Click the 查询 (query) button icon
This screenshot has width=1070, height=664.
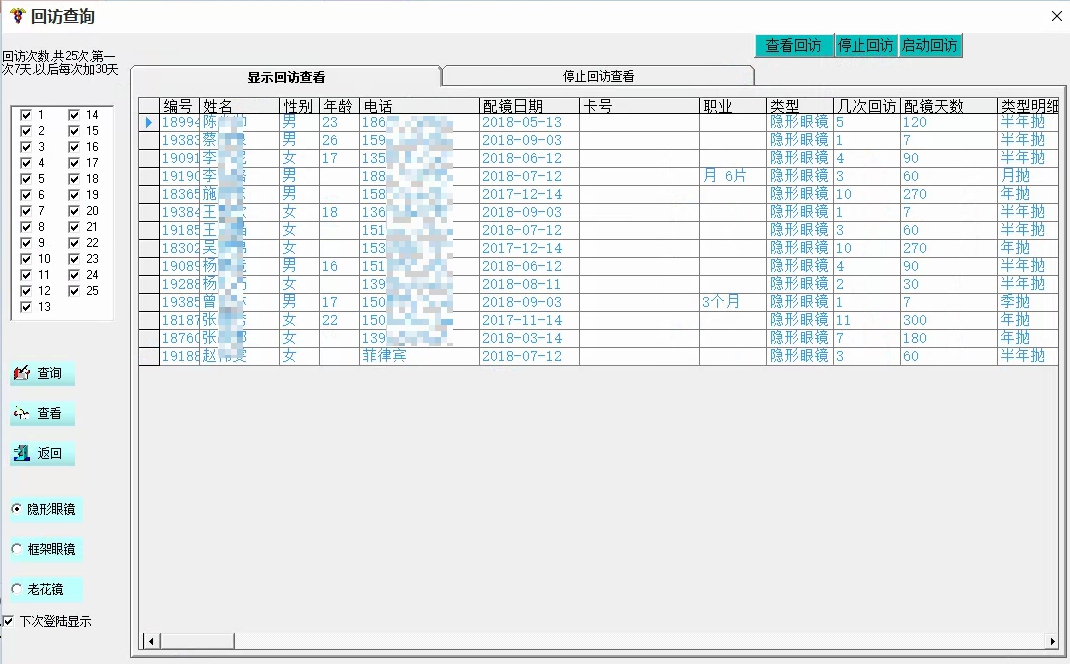(x=22, y=374)
